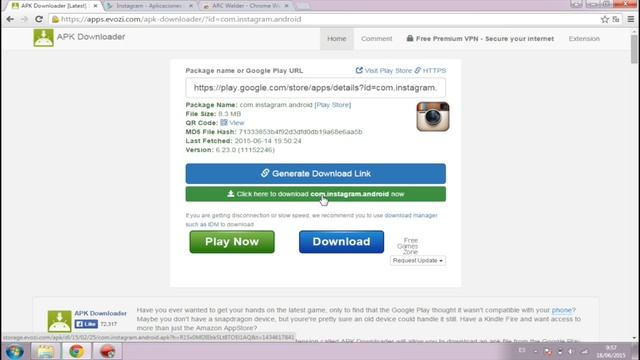640x360 pixels.
Task: Click the red recorder icon in taskbar
Action: pos(107,351)
